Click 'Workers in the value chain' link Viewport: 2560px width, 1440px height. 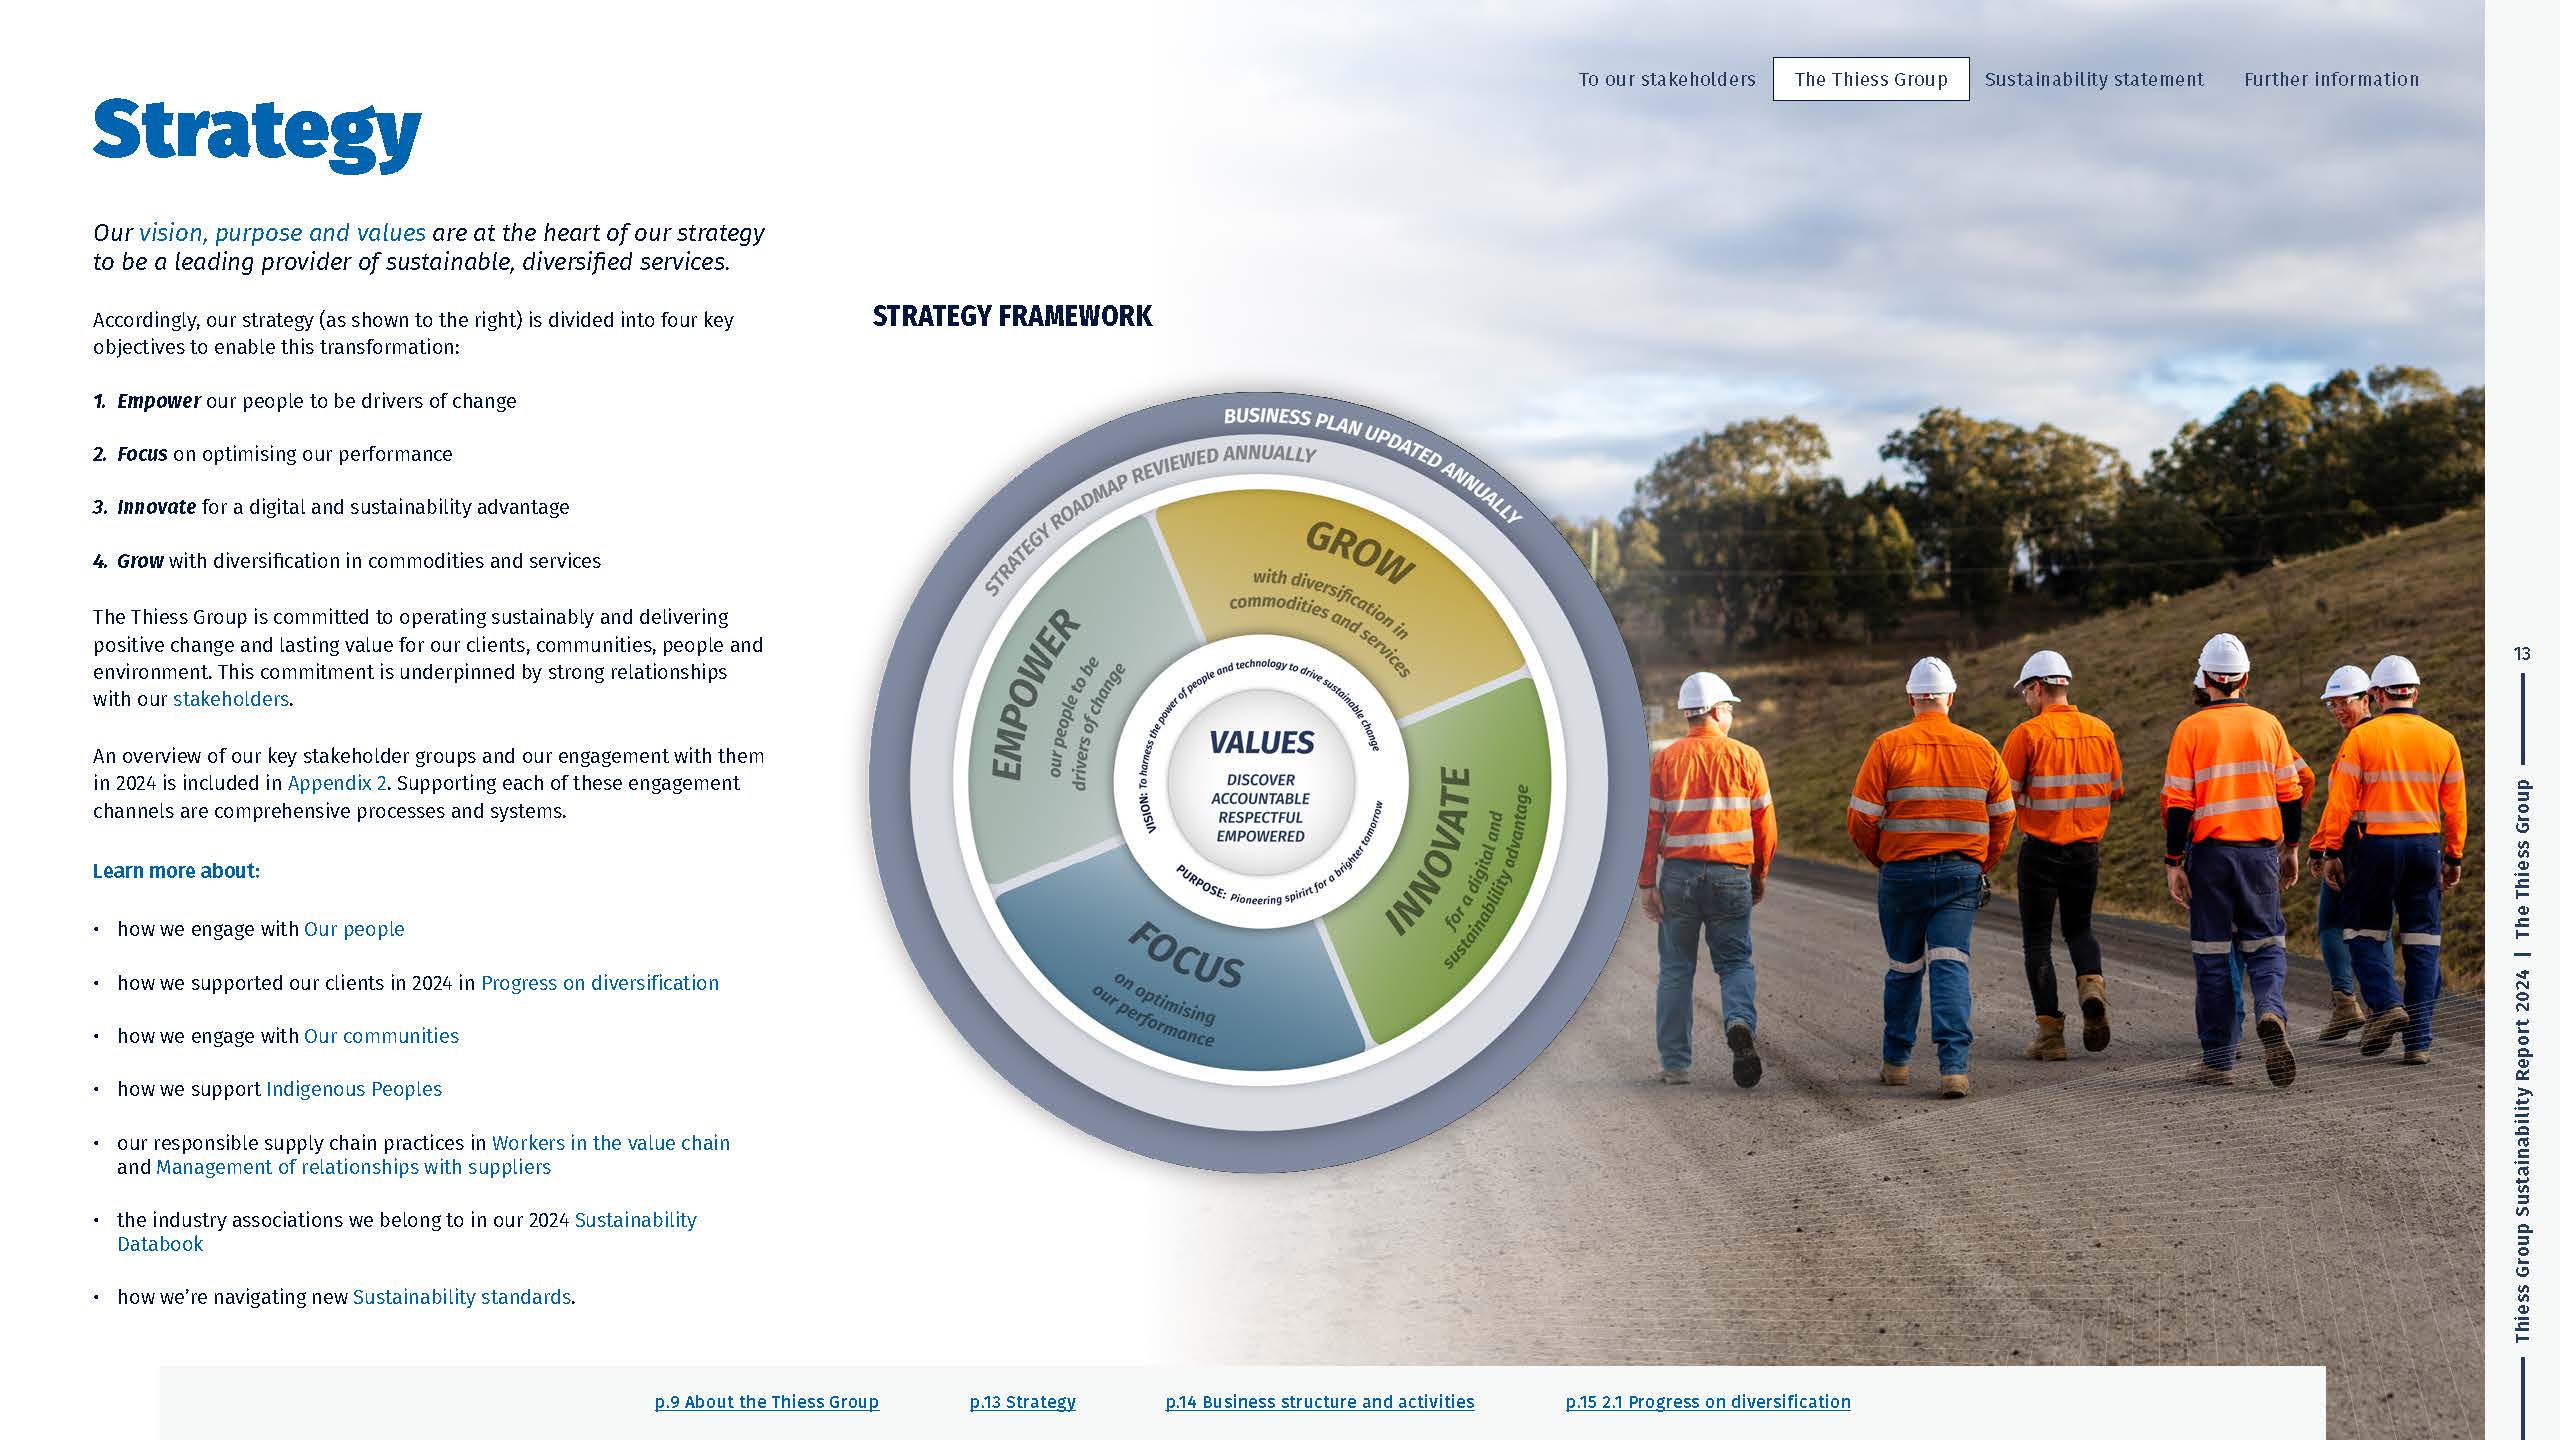point(611,1143)
